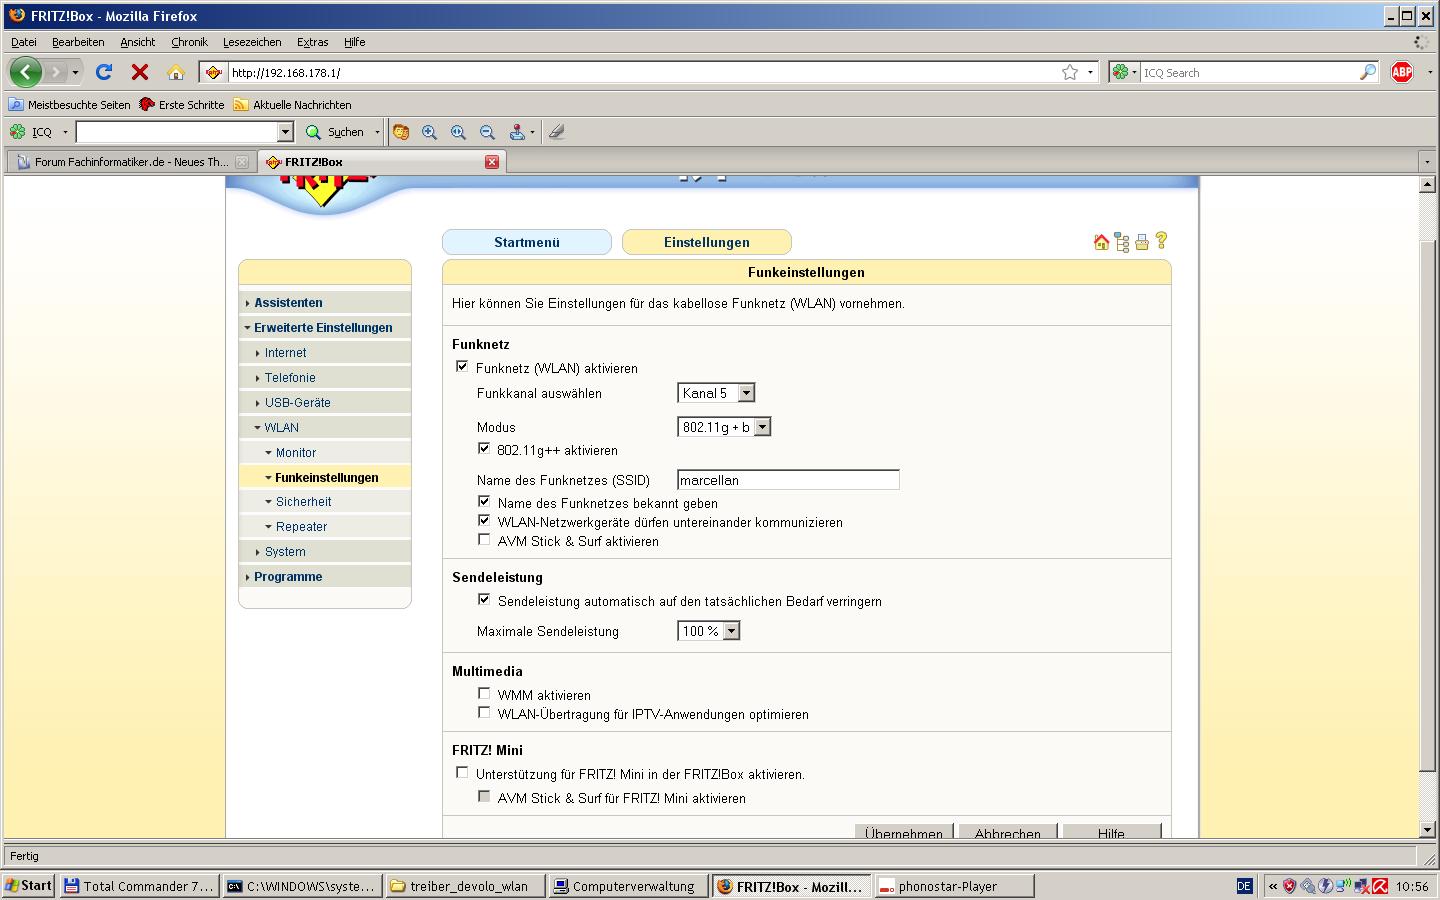Viewport: 1440px width, 900px height.
Task: Click the browser Back arrow button
Action: [26, 72]
